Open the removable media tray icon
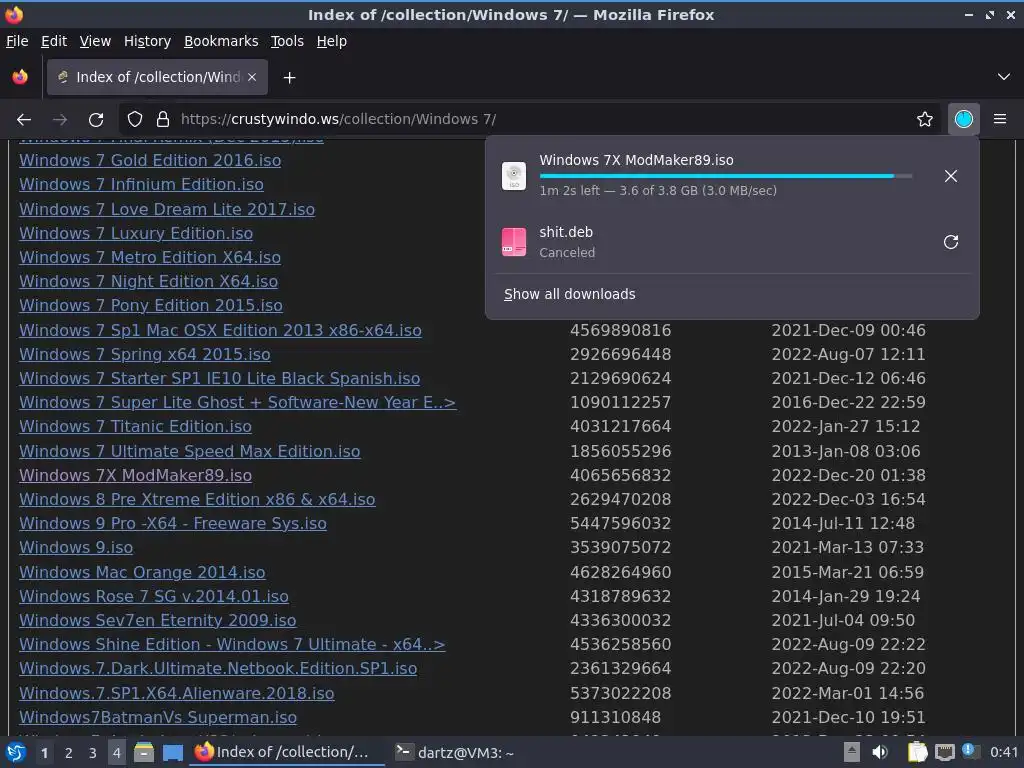 click(x=851, y=752)
